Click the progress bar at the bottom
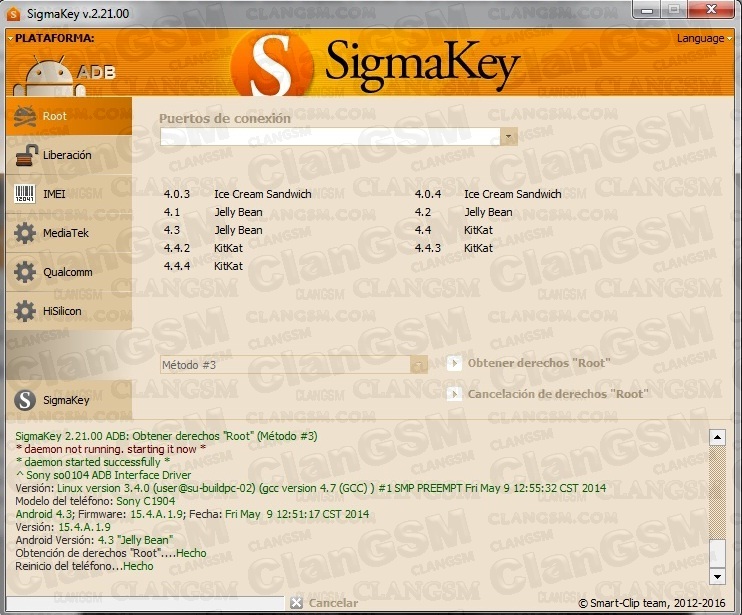 145,603
